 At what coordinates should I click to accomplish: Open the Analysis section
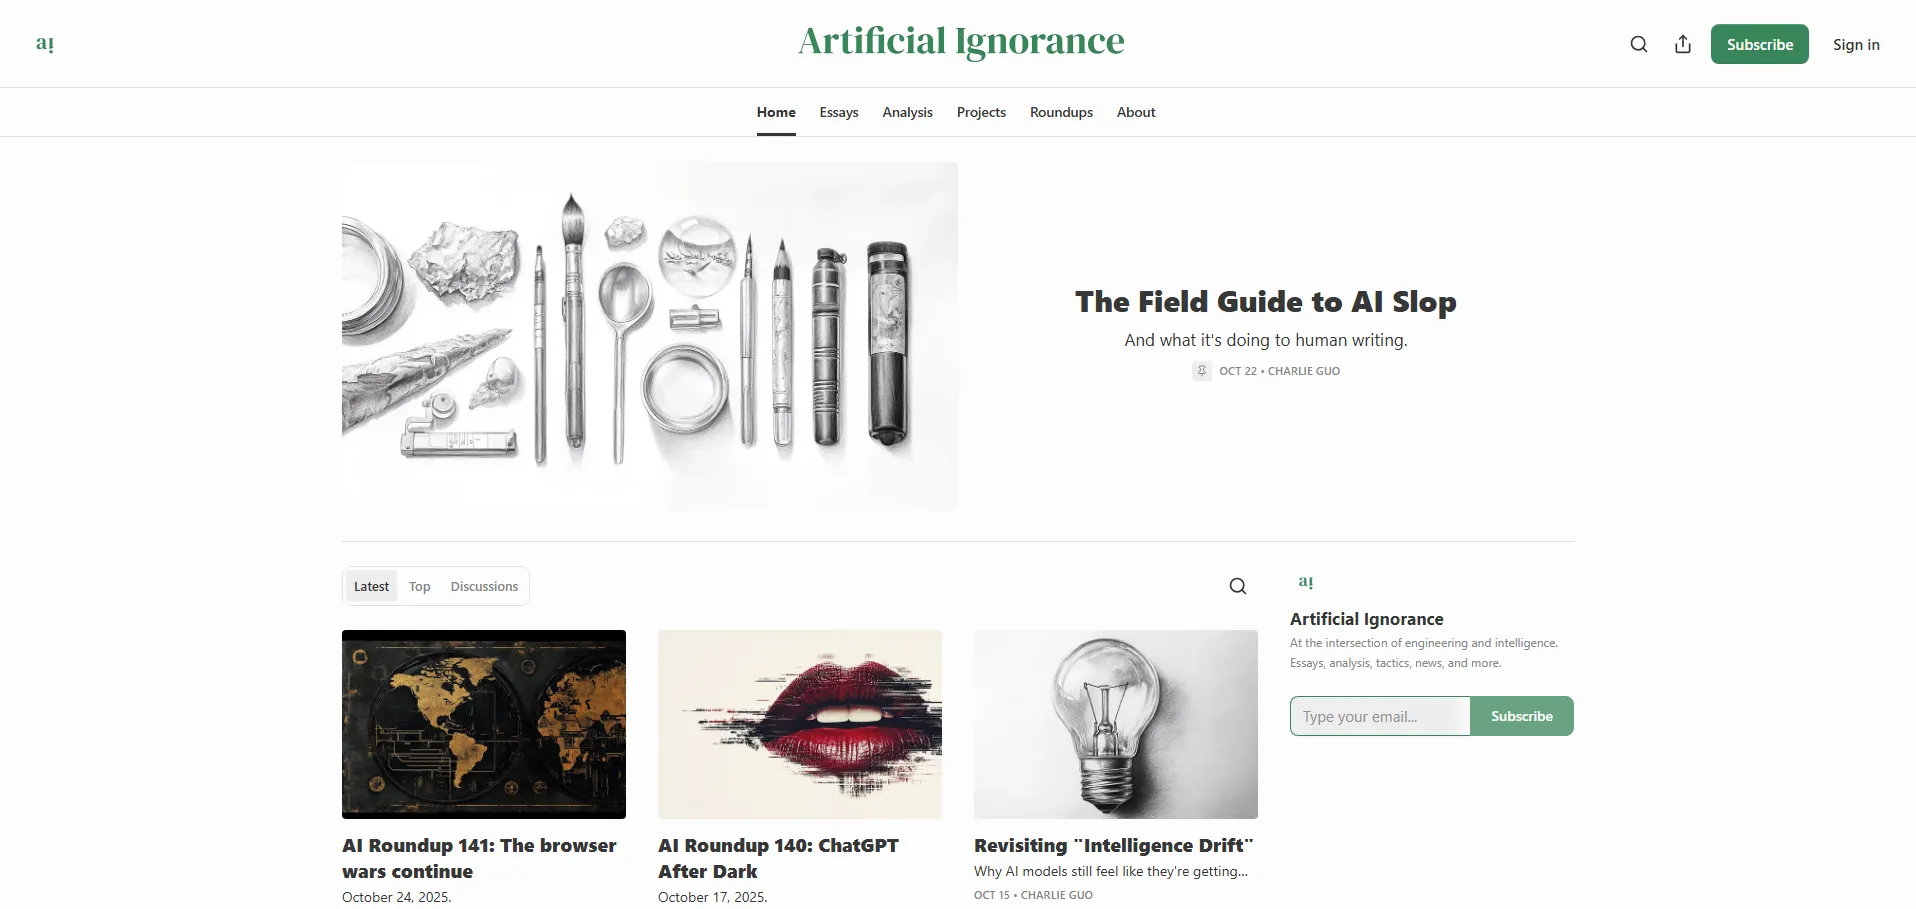(x=907, y=112)
